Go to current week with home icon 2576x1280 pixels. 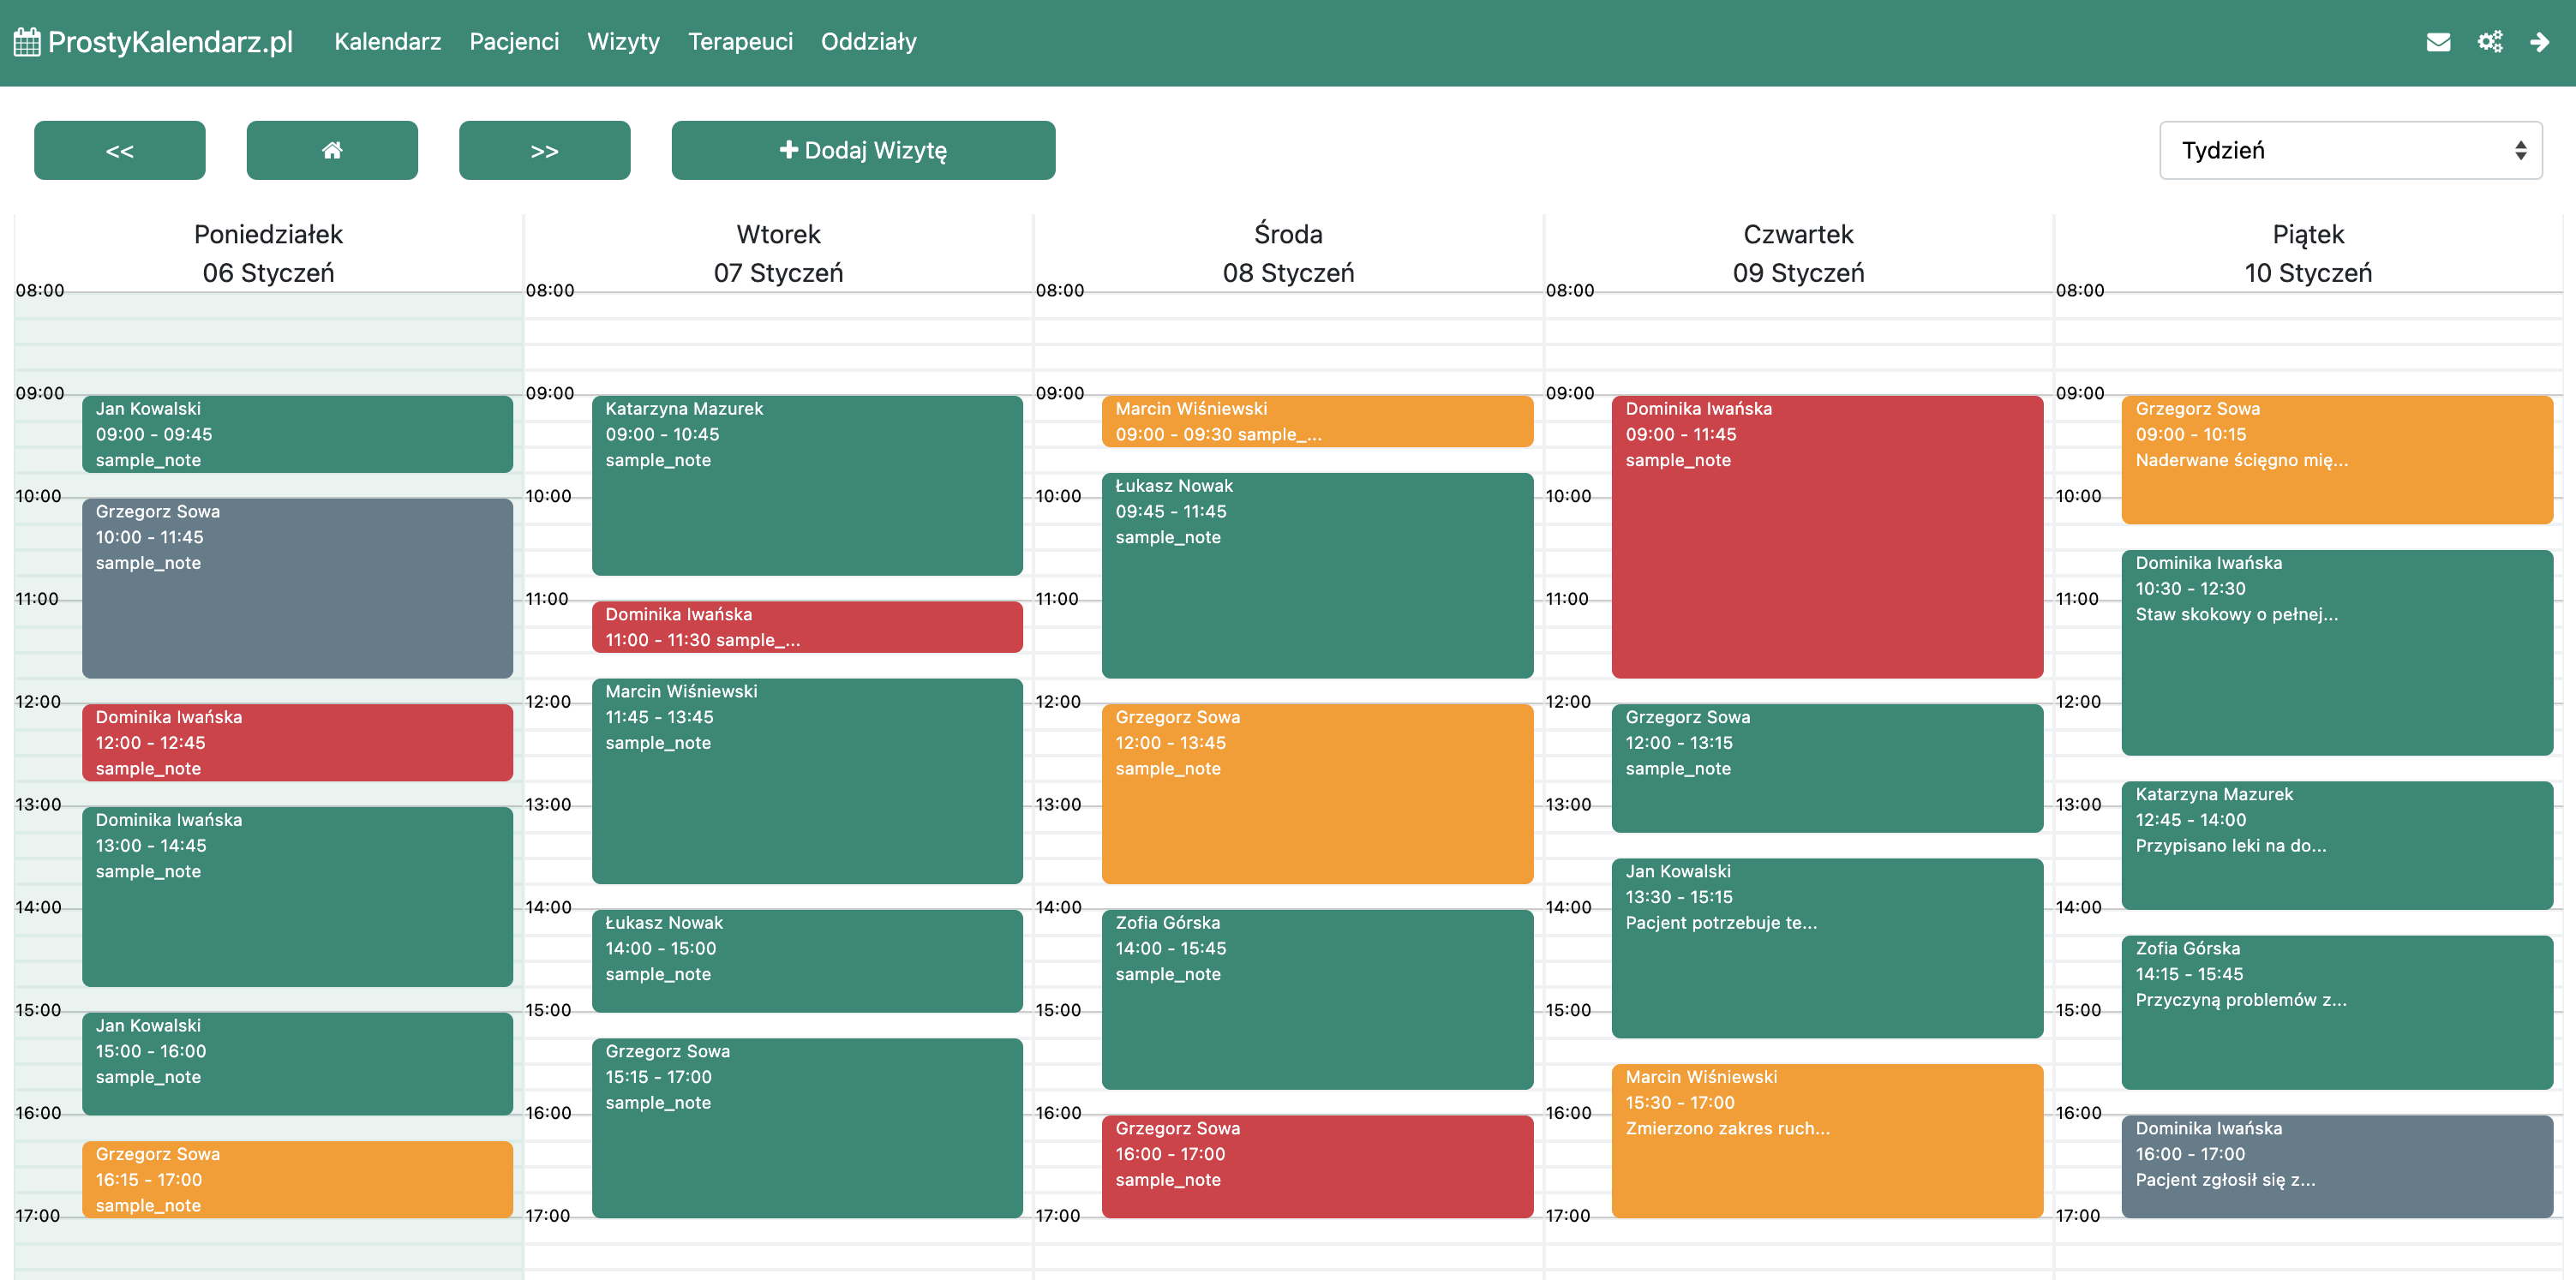pyautogui.click(x=332, y=150)
